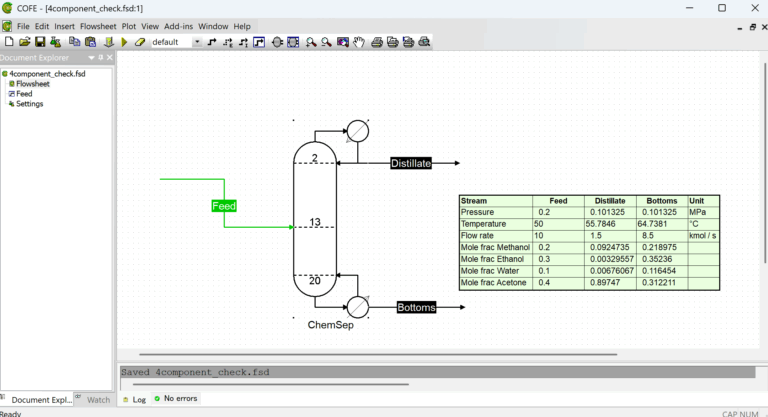Run the simulation with the play icon
Viewport: 768px width, 417px height.
(124, 42)
